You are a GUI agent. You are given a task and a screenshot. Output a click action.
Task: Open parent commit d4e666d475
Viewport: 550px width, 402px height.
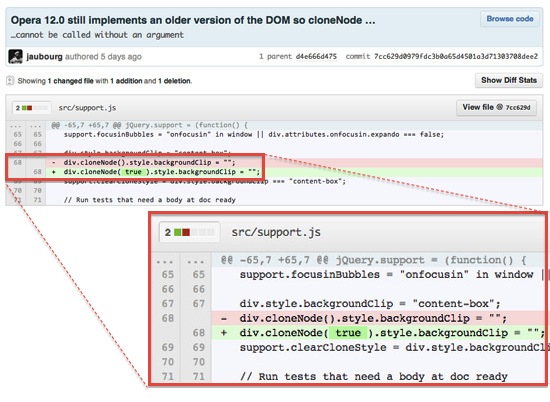316,56
